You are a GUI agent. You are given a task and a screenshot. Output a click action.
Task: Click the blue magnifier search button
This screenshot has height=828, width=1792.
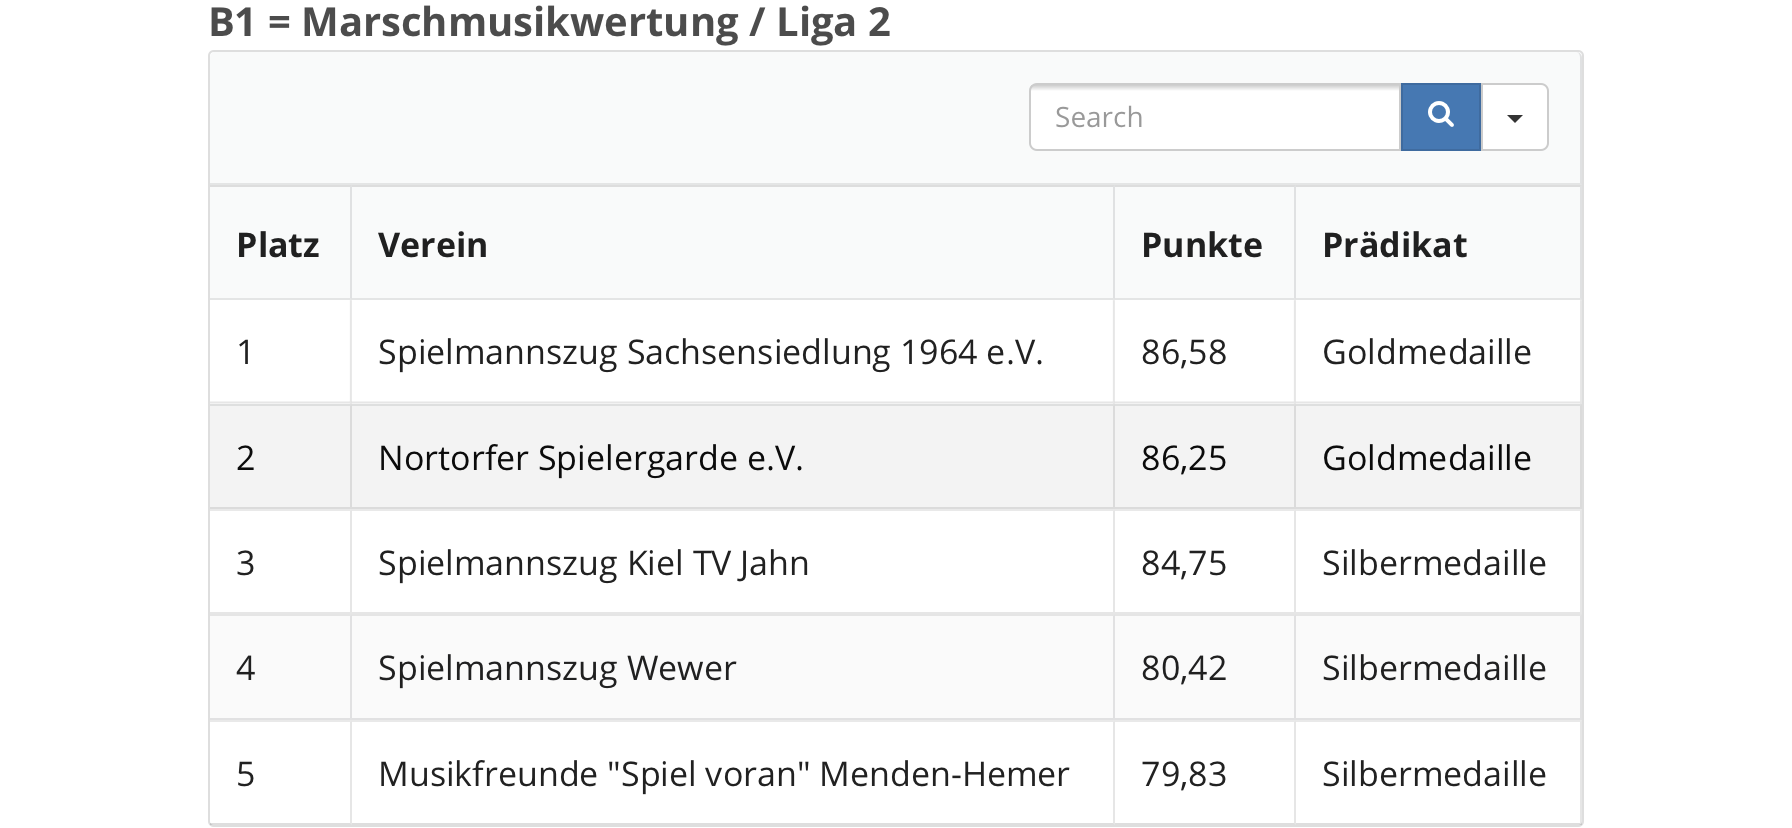click(1440, 117)
